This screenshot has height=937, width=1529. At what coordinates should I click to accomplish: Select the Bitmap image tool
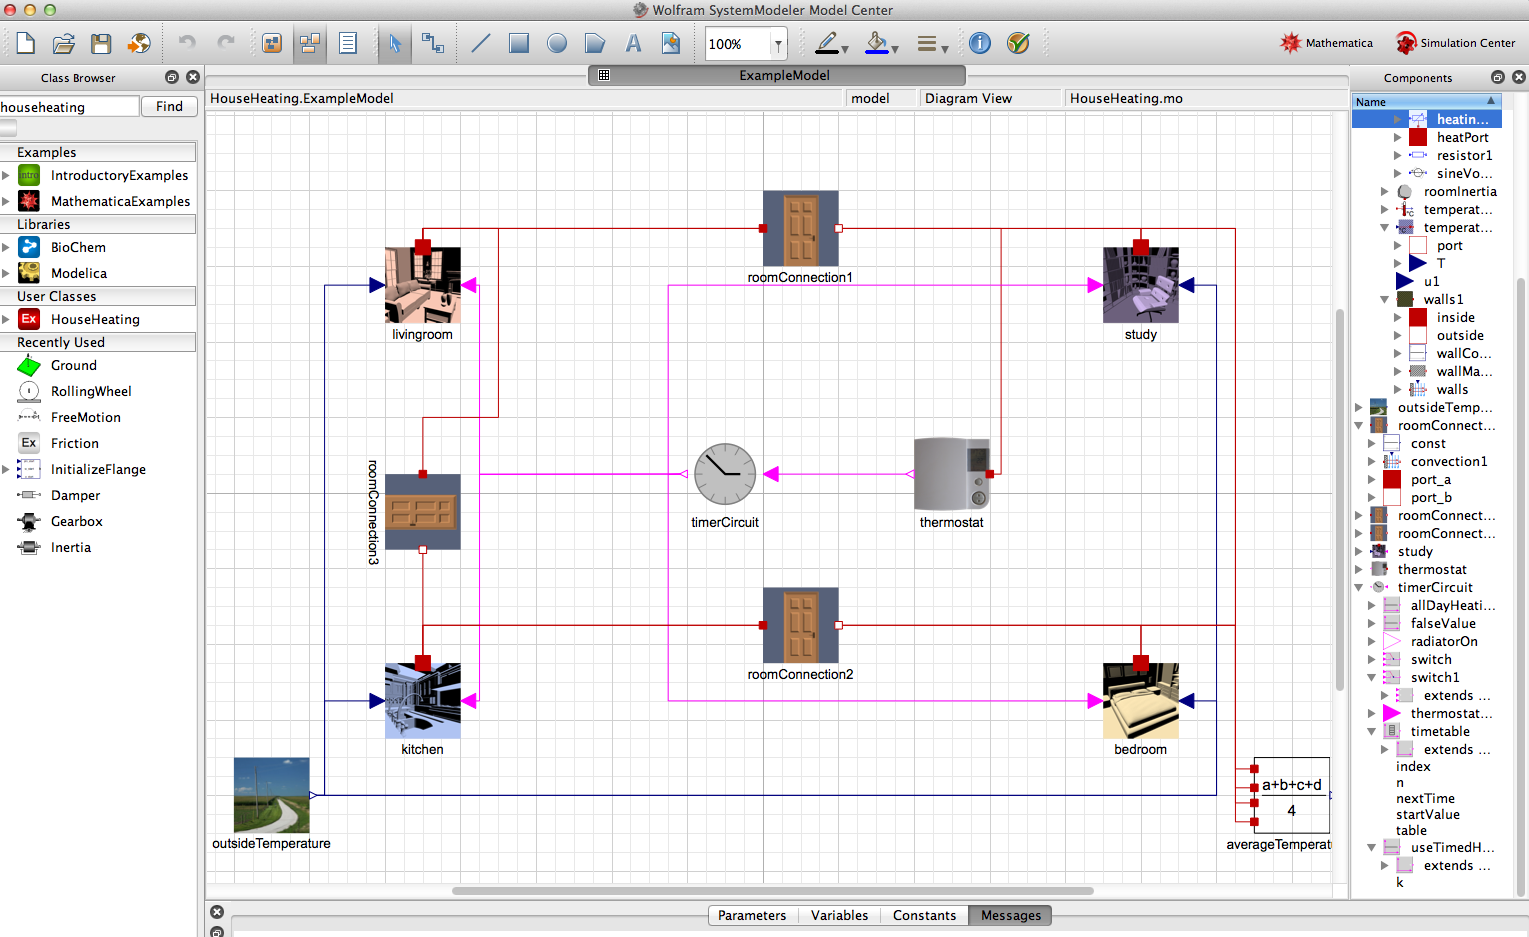click(x=671, y=43)
